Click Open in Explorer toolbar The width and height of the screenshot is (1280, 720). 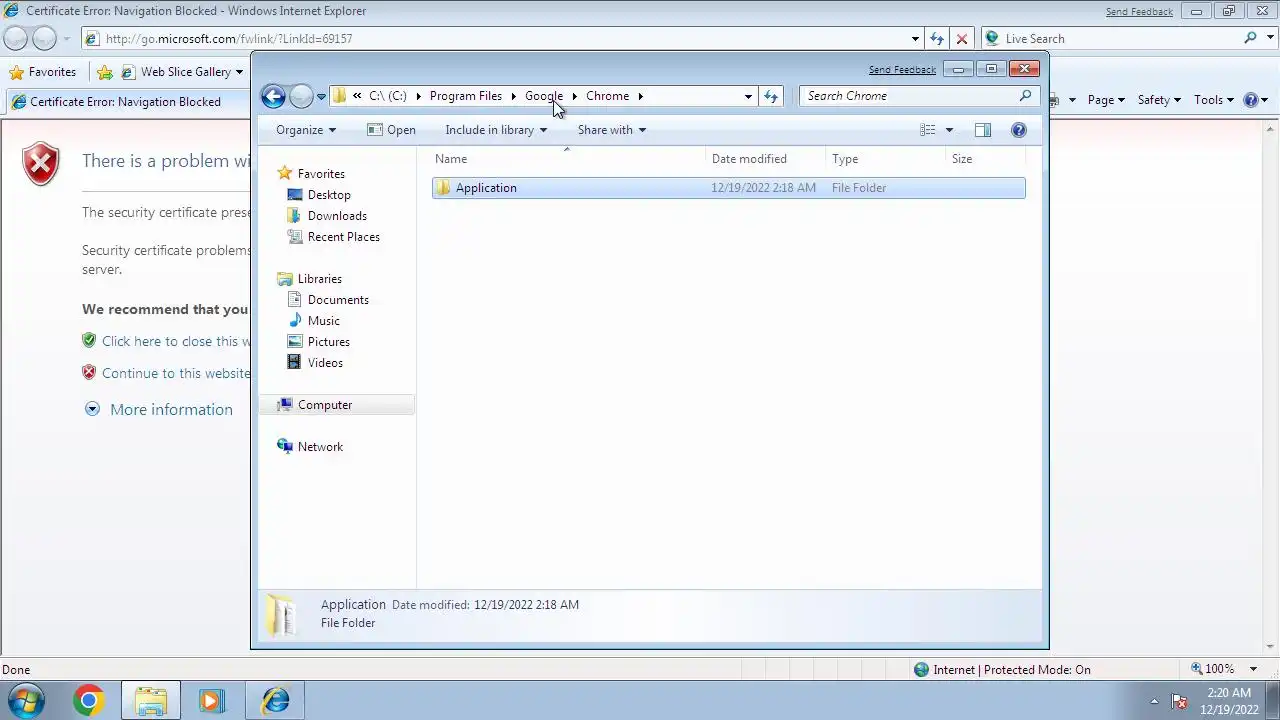391,130
